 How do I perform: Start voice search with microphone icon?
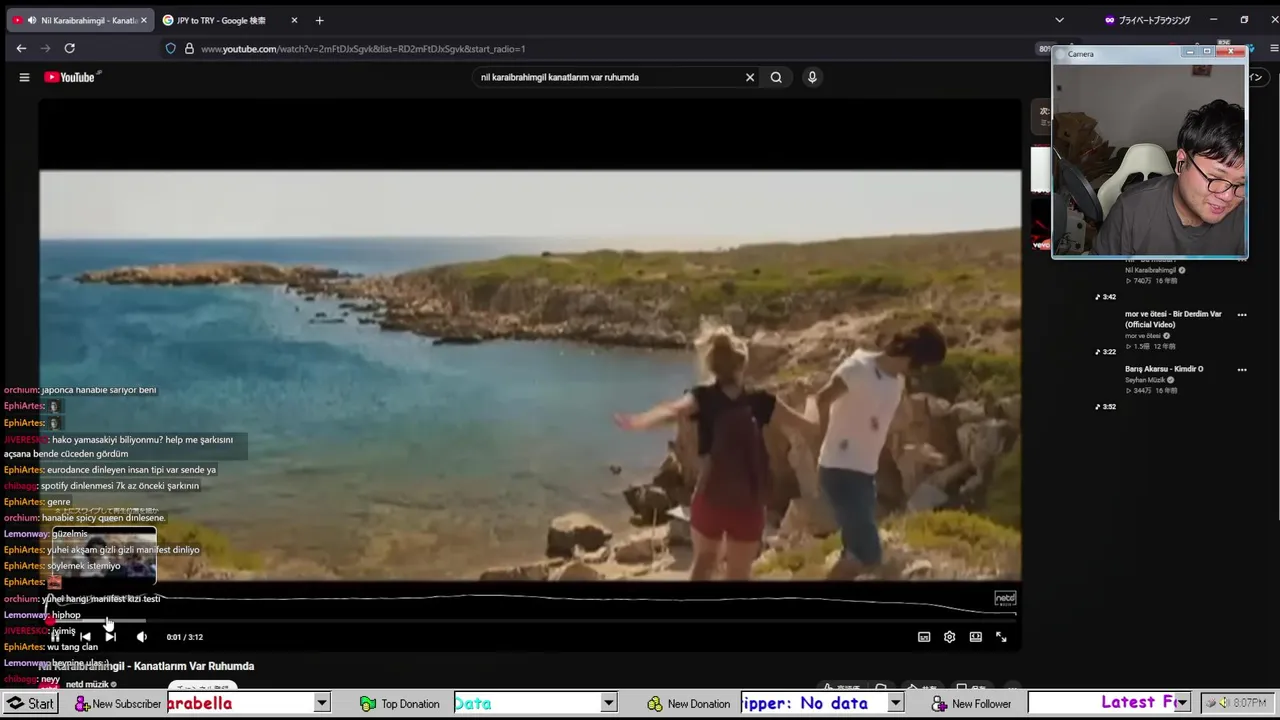812,77
